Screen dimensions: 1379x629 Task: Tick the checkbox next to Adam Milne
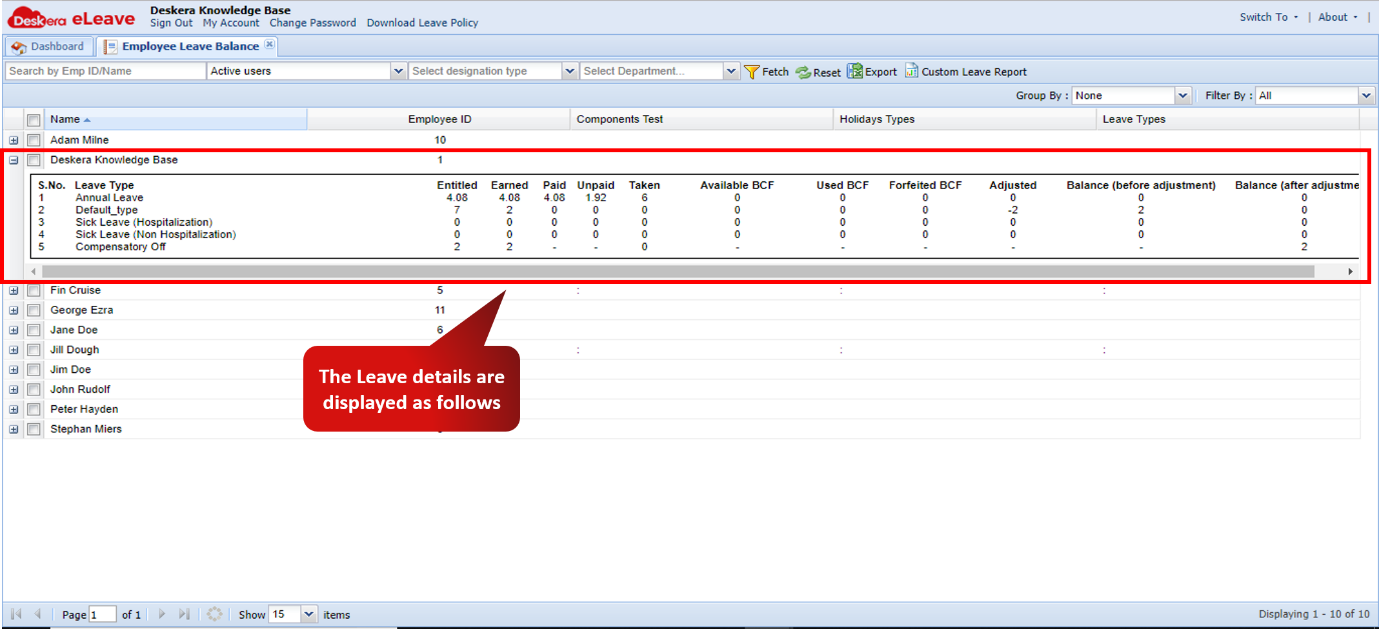point(33,140)
